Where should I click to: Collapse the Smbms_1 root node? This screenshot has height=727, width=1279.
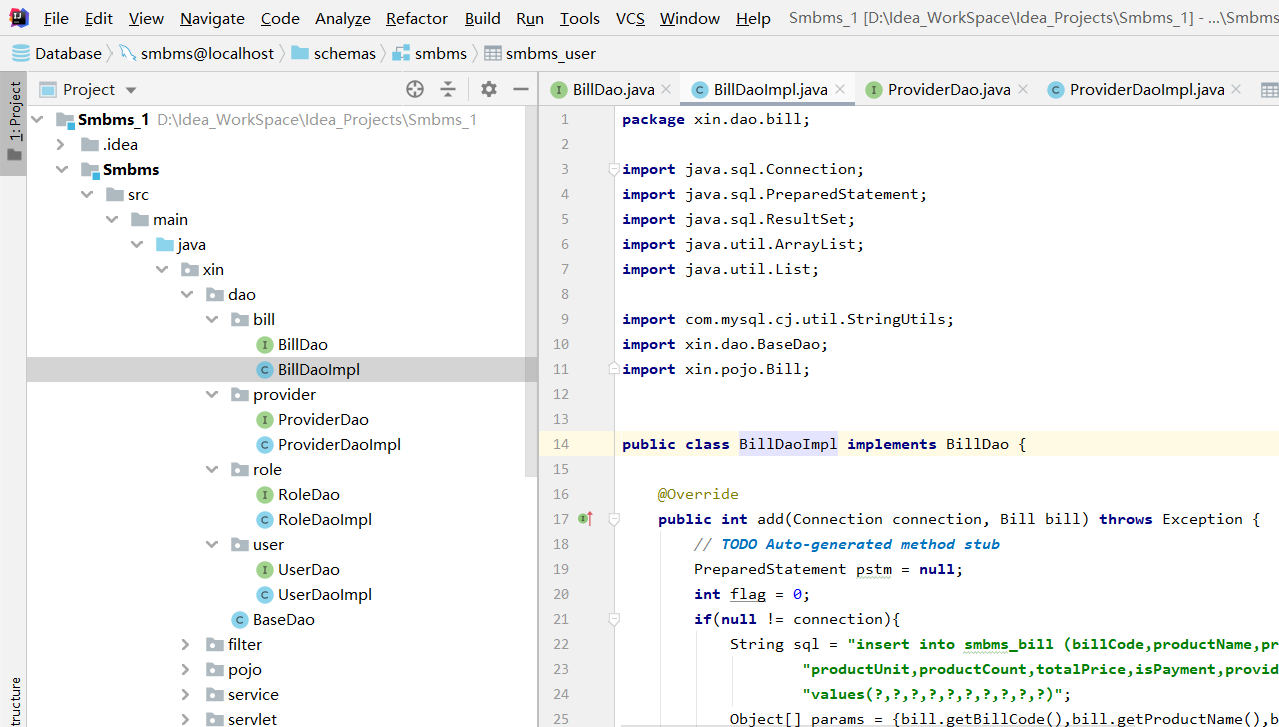[37, 119]
